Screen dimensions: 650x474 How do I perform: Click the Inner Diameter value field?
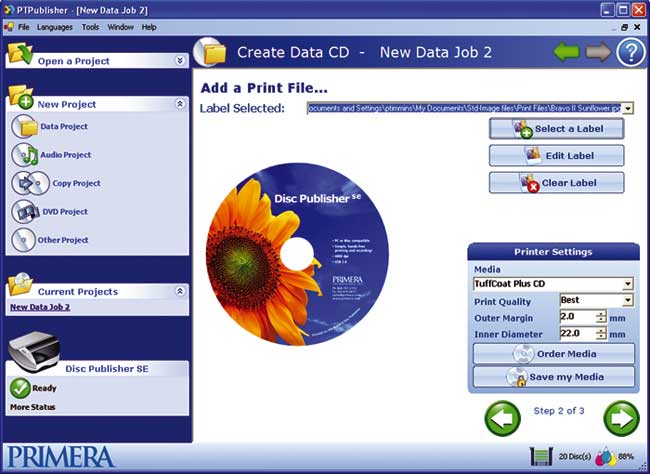[578, 333]
